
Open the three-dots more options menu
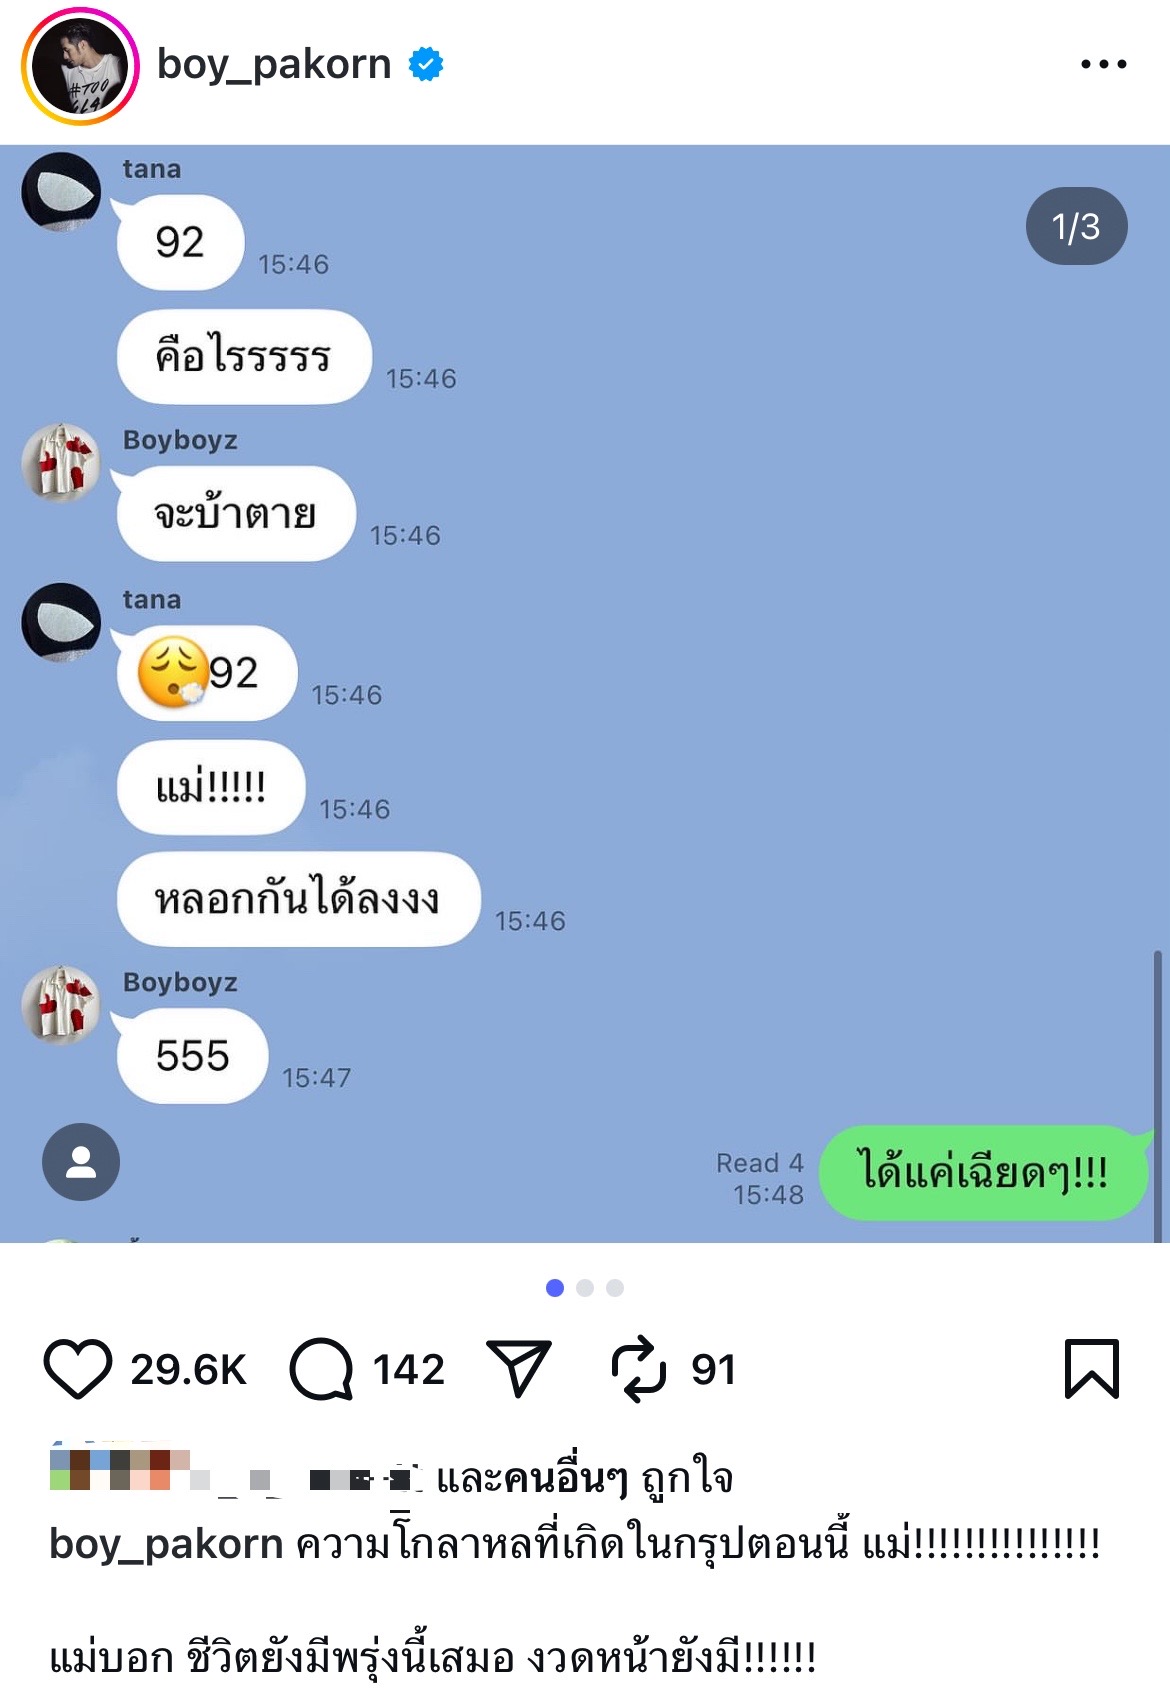(1104, 64)
